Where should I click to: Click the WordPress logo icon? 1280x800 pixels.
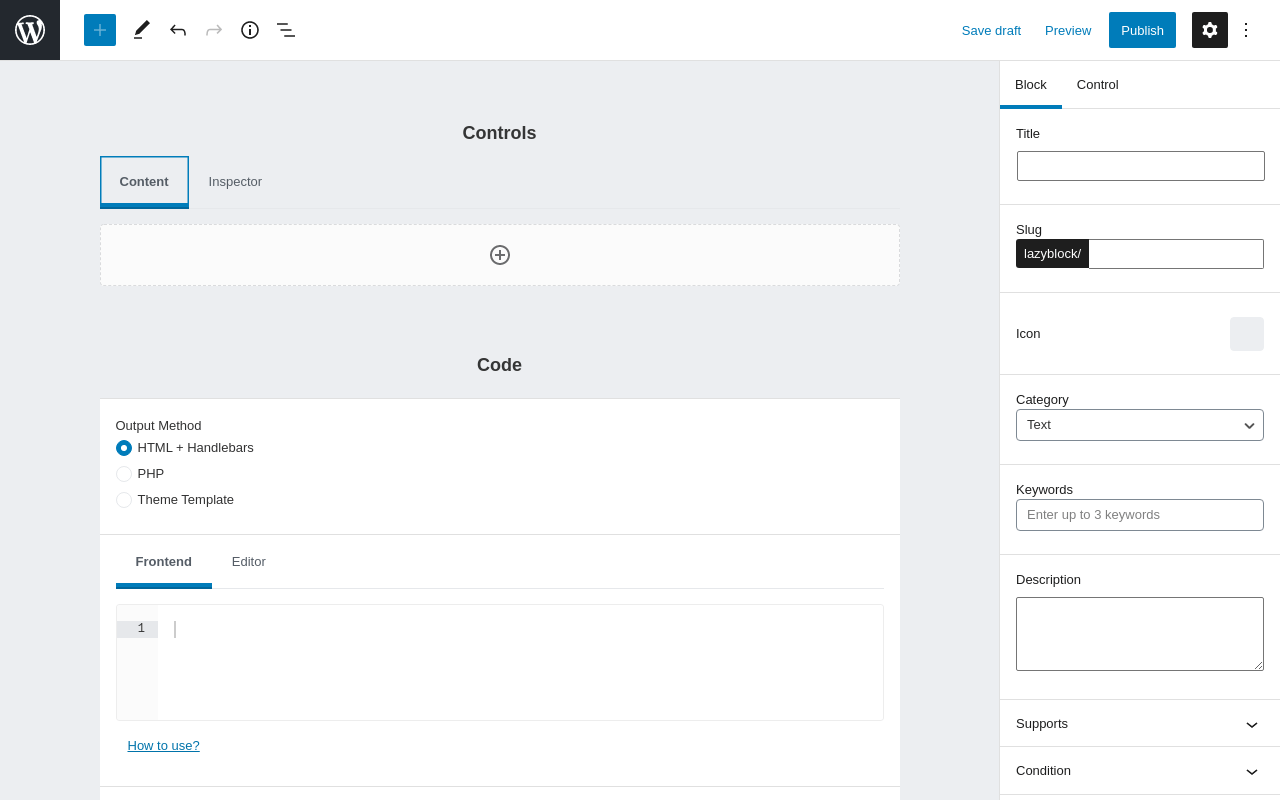(30, 30)
